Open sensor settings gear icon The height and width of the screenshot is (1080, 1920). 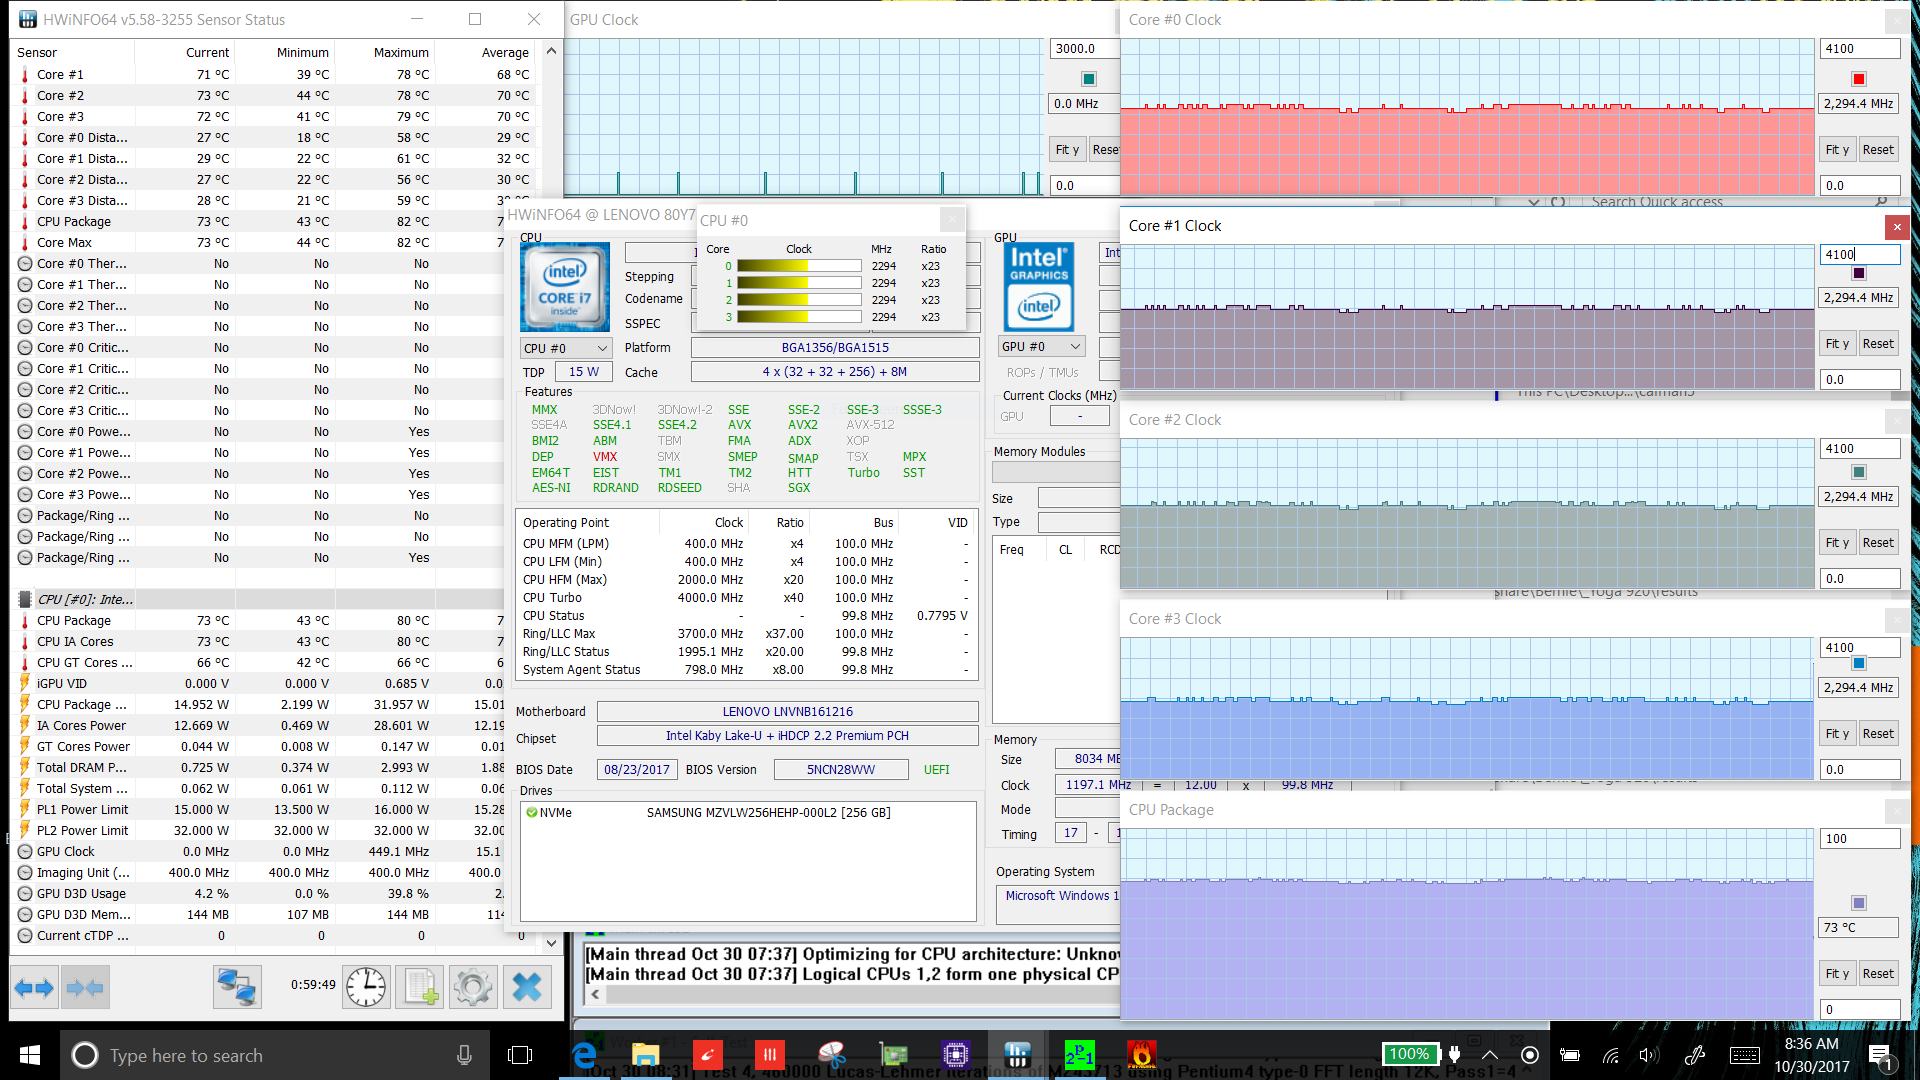point(473,988)
